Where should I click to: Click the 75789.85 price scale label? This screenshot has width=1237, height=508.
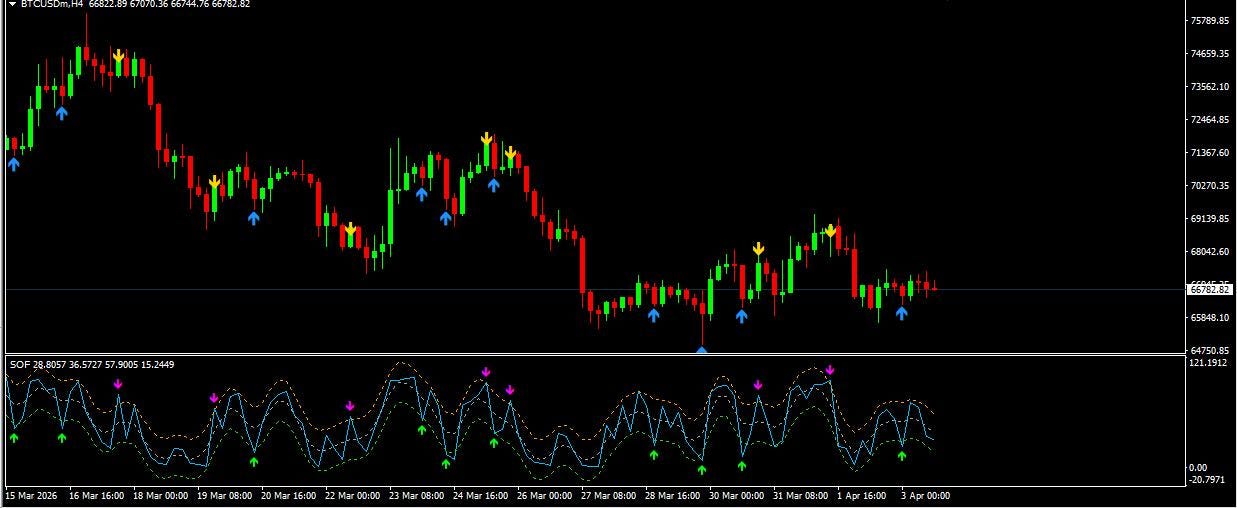[x=1209, y=21]
